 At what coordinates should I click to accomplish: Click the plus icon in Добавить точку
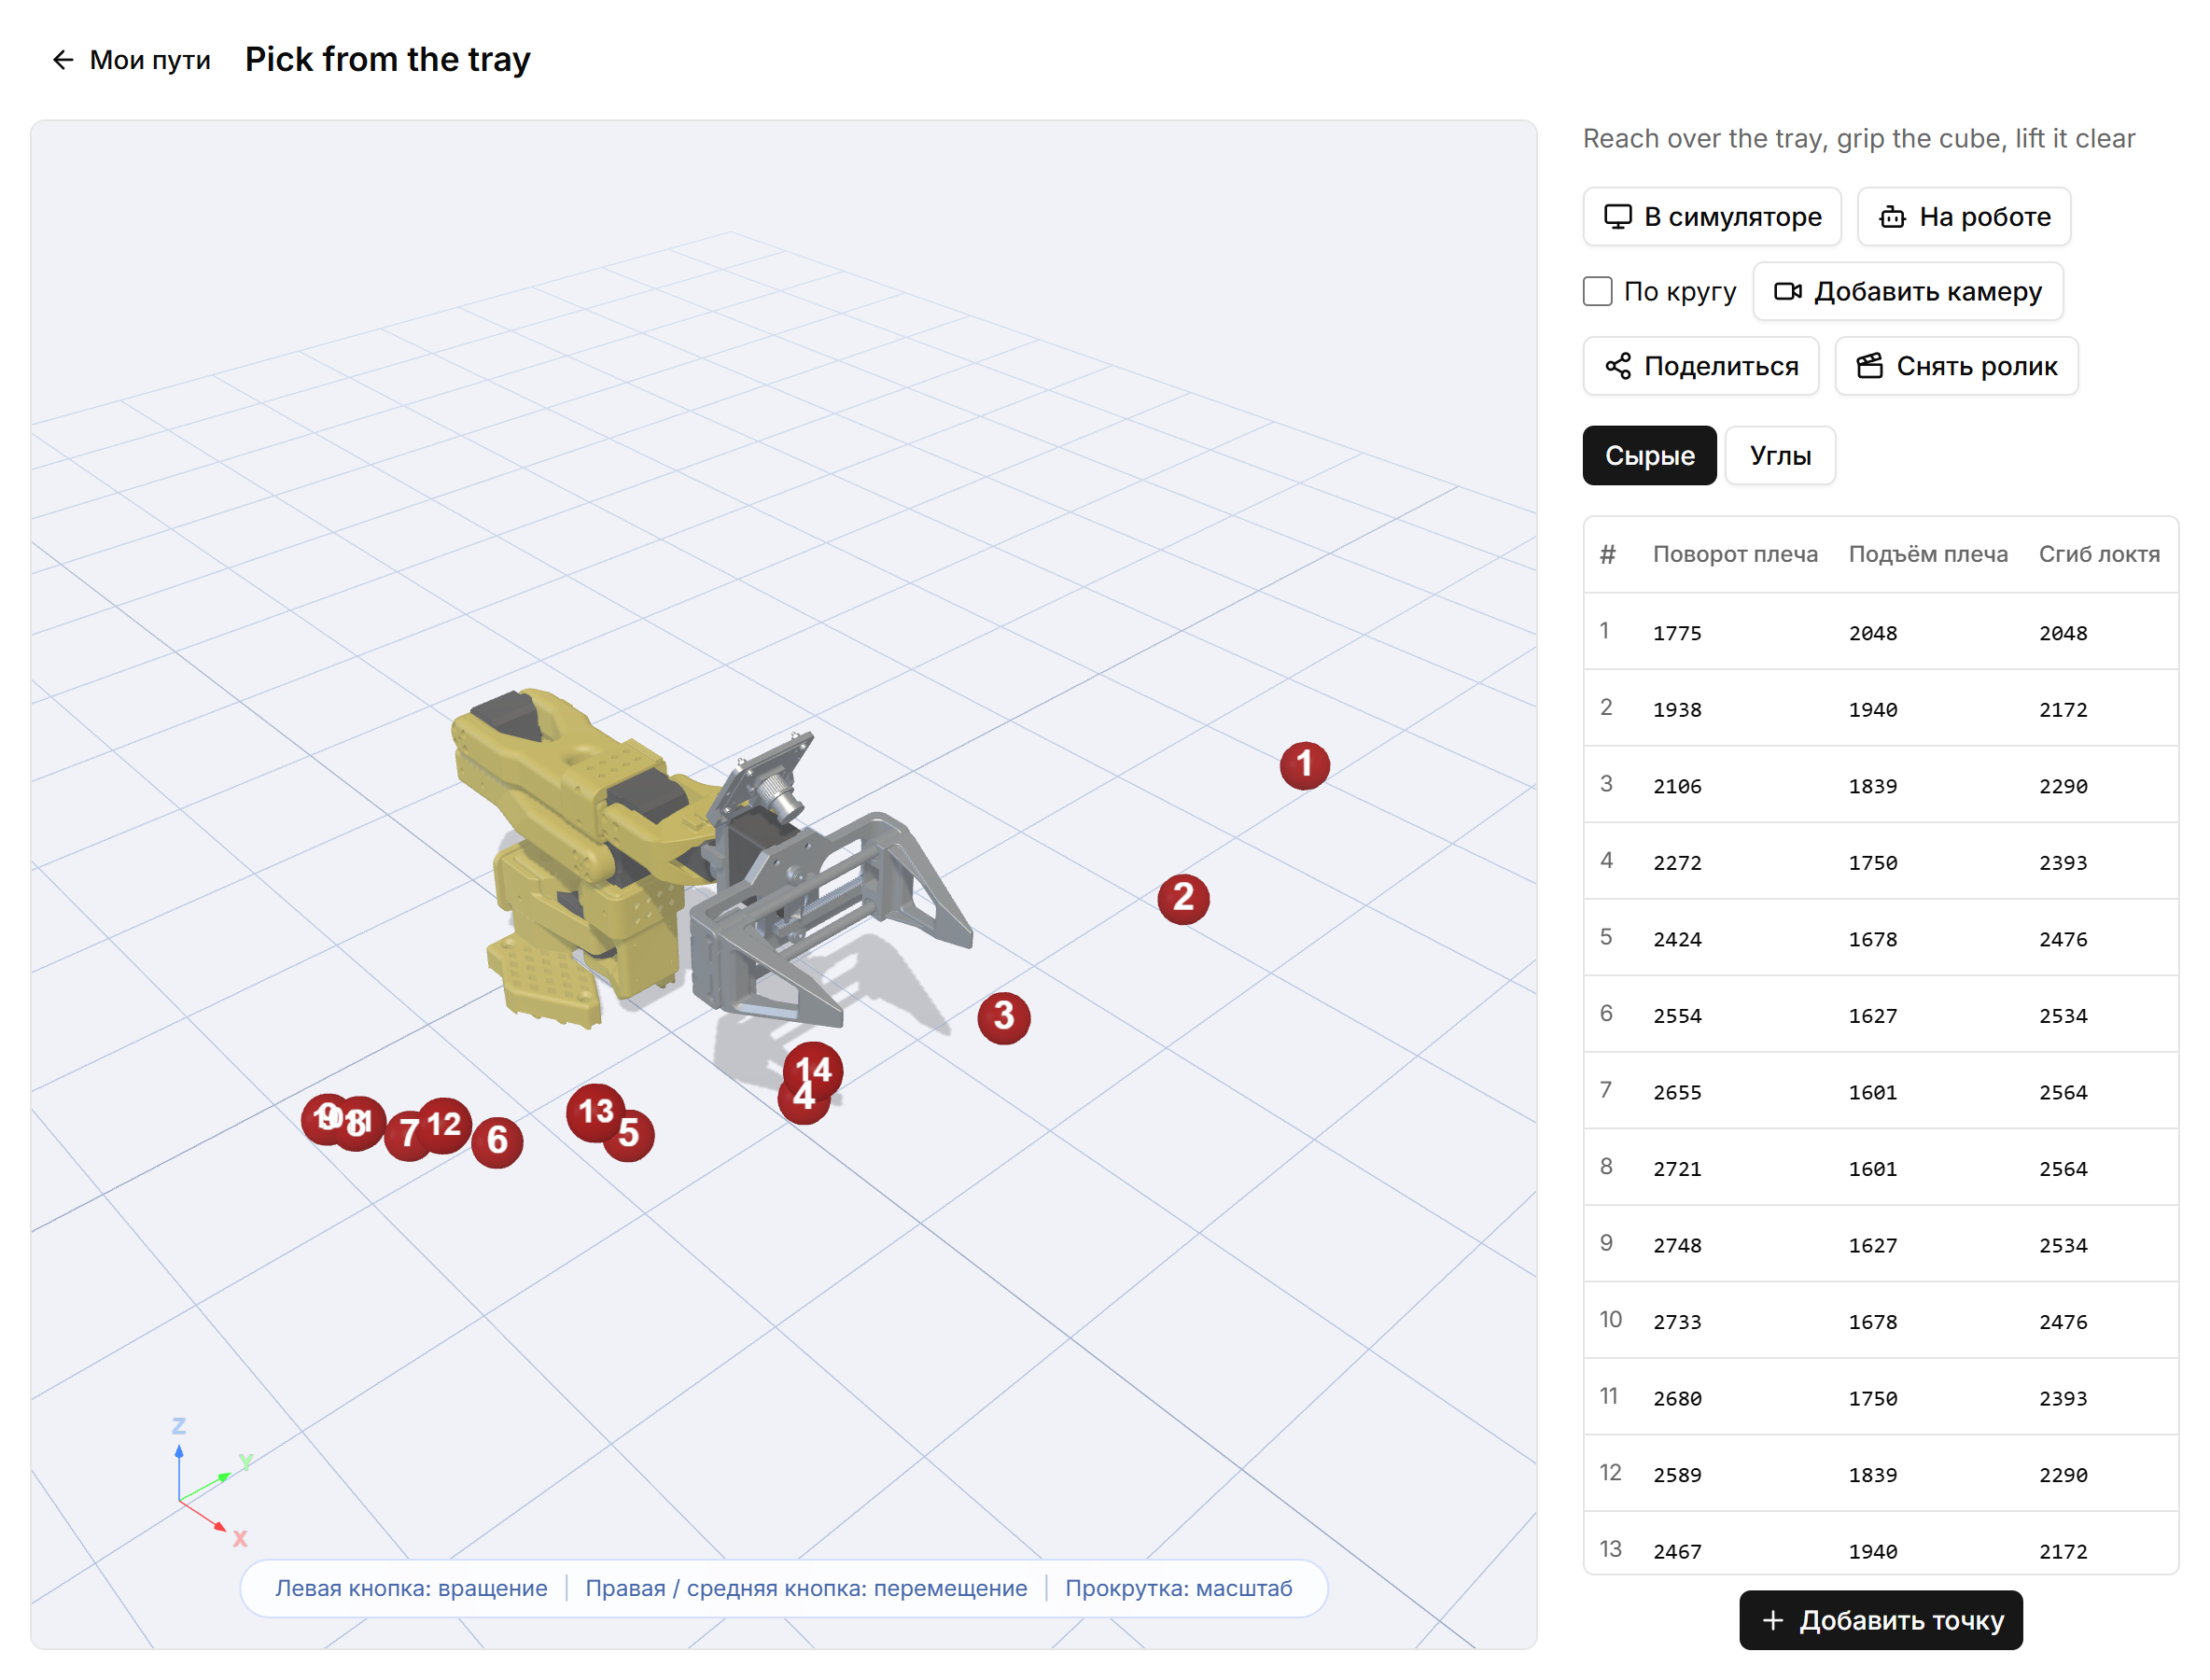1772,1620
